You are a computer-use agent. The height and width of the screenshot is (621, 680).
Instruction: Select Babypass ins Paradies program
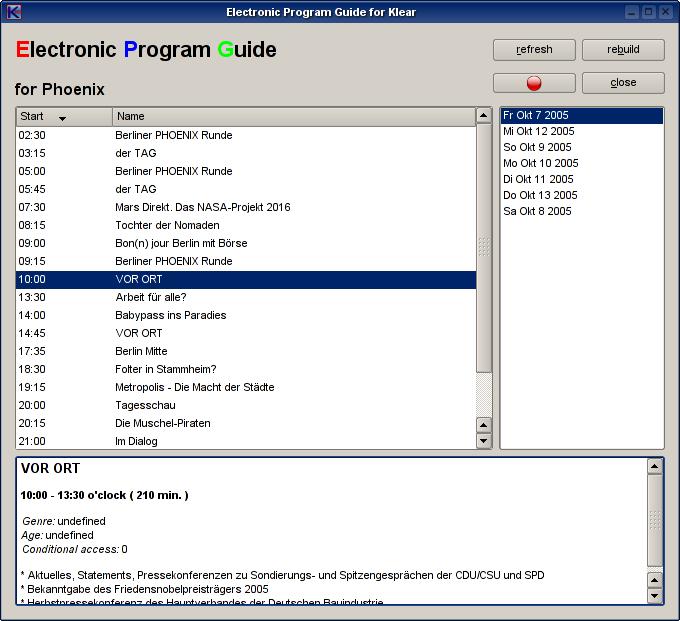[x=246, y=315]
